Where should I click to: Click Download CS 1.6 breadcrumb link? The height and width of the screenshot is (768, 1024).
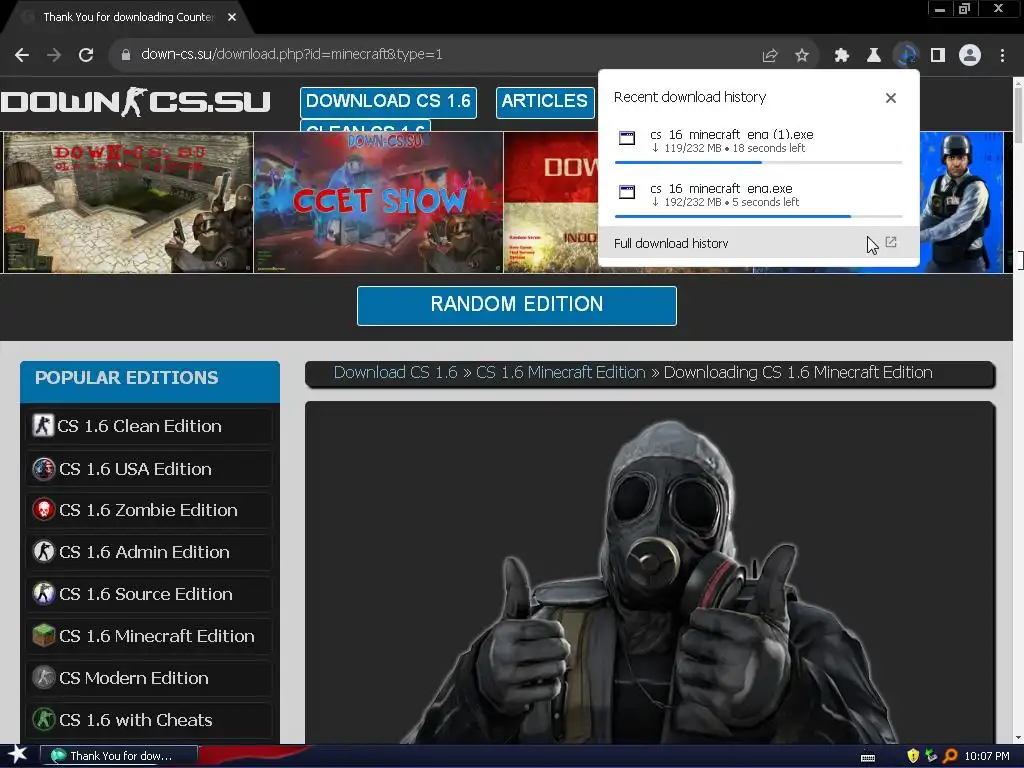[395, 372]
